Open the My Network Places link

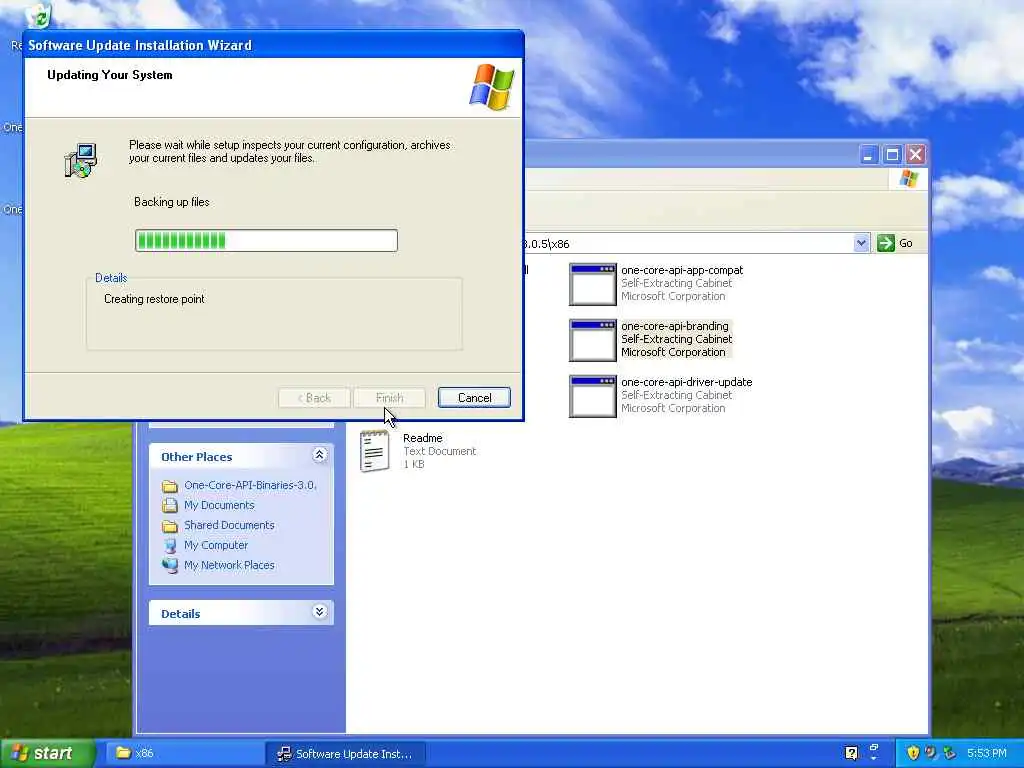pos(229,565)
